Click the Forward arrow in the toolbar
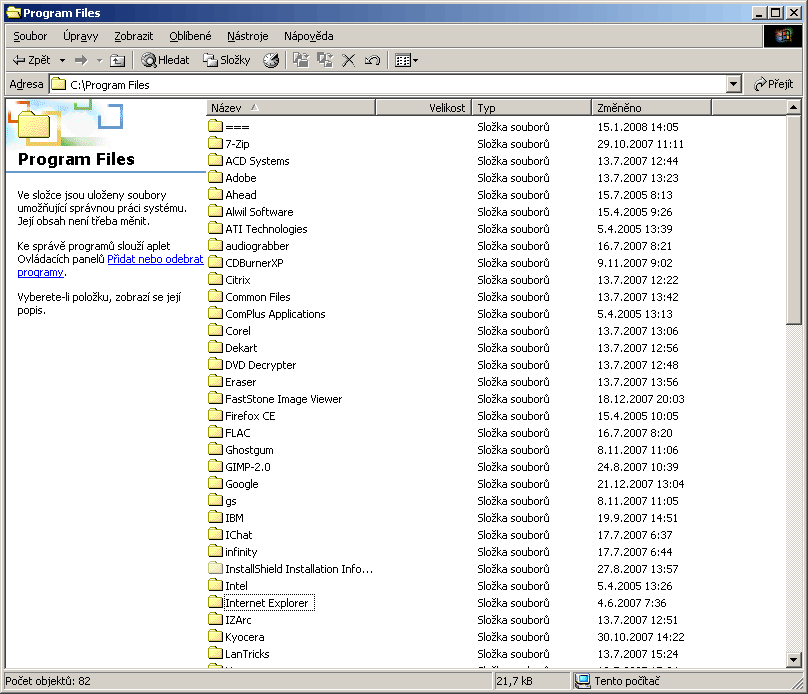This screenshot has height=694, width=808. [x=81, y=60]
